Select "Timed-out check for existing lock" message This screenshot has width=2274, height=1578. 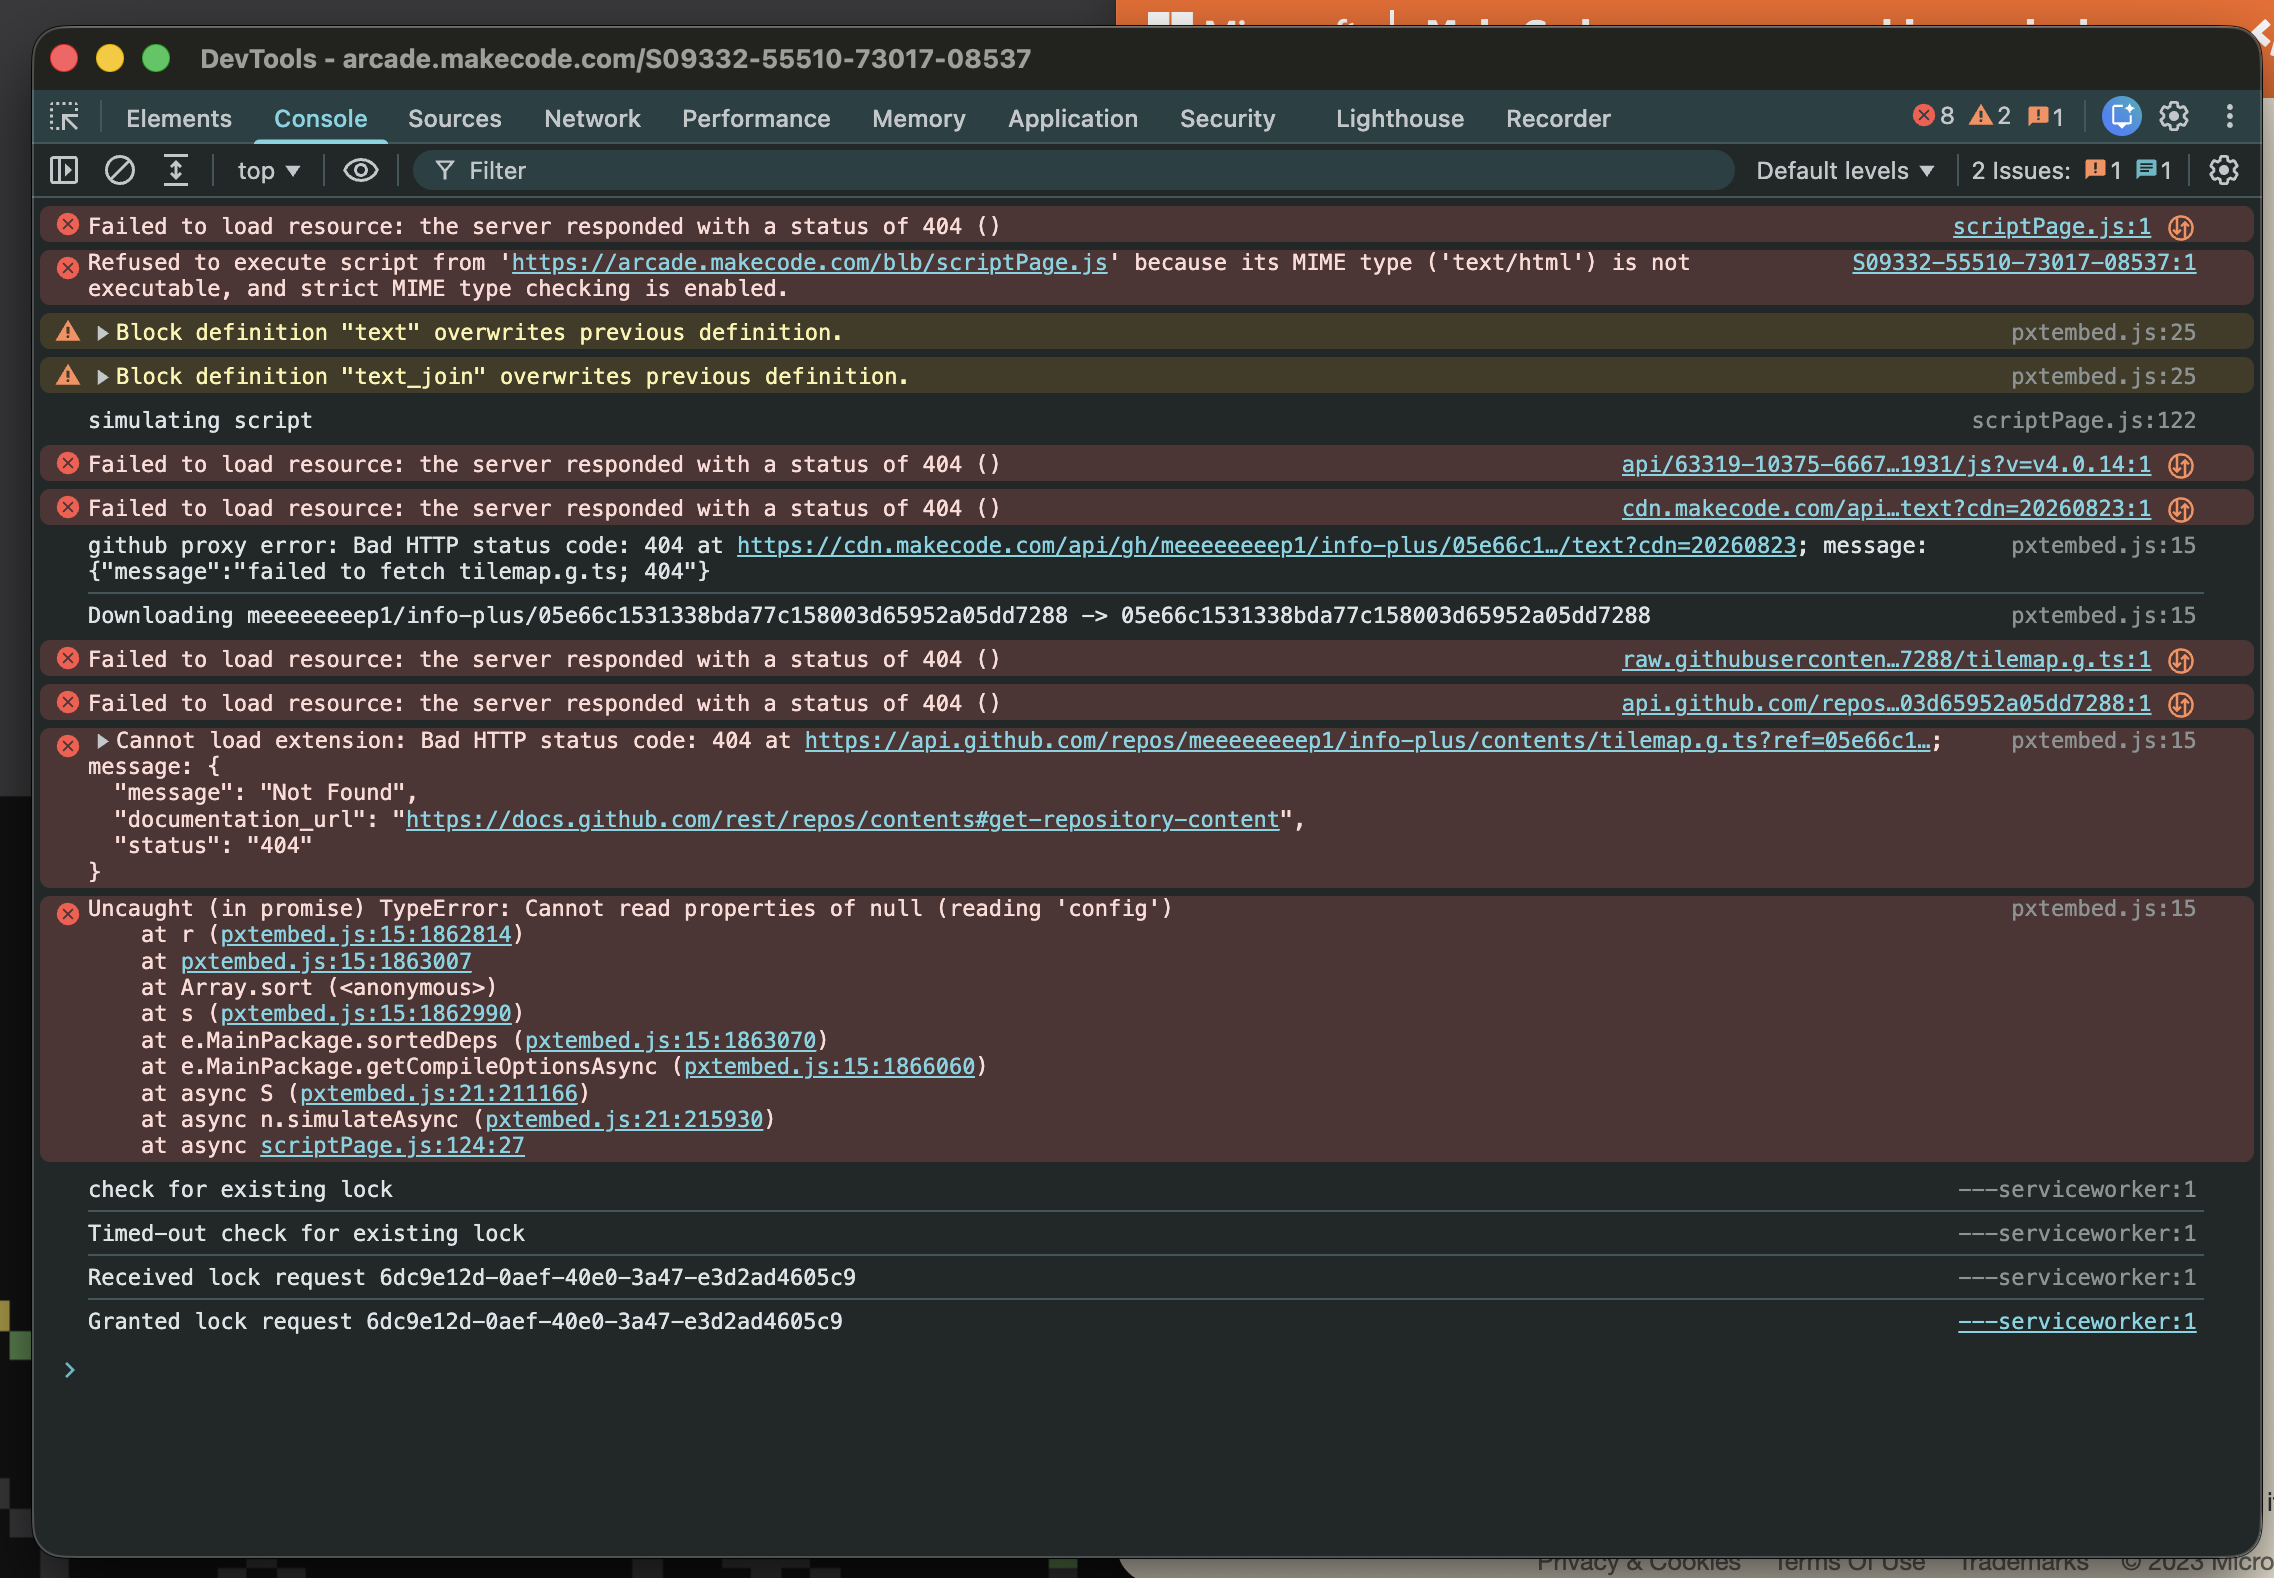point(306,1234)
